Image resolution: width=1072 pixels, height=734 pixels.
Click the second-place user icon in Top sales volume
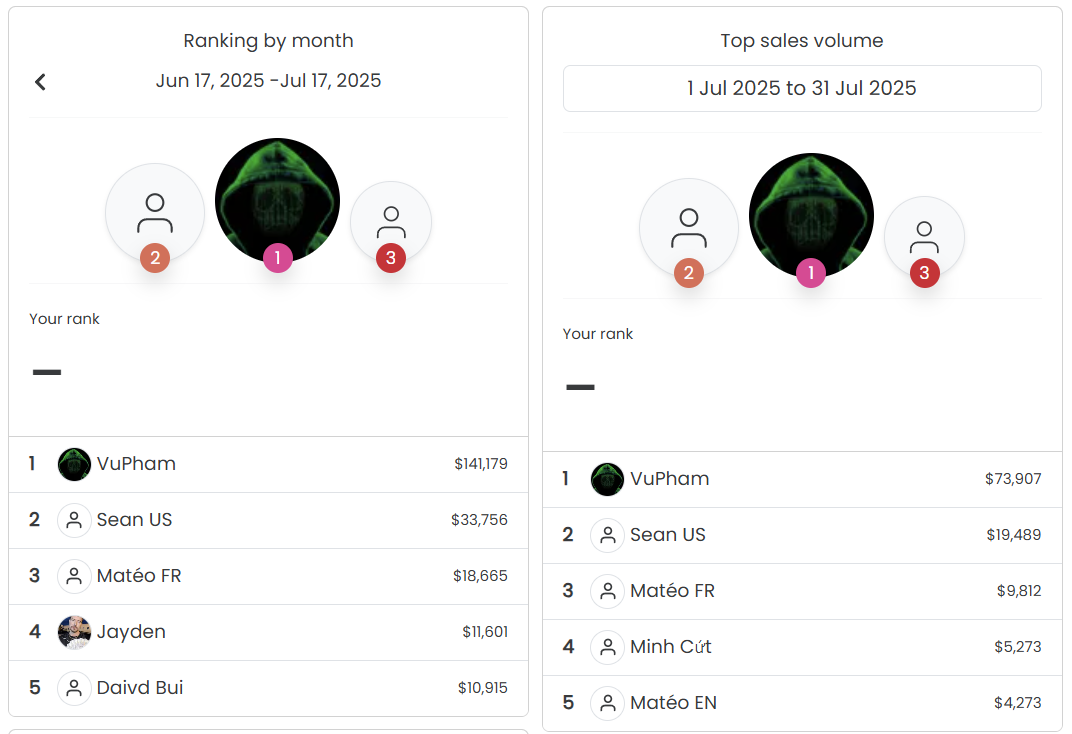688,228
